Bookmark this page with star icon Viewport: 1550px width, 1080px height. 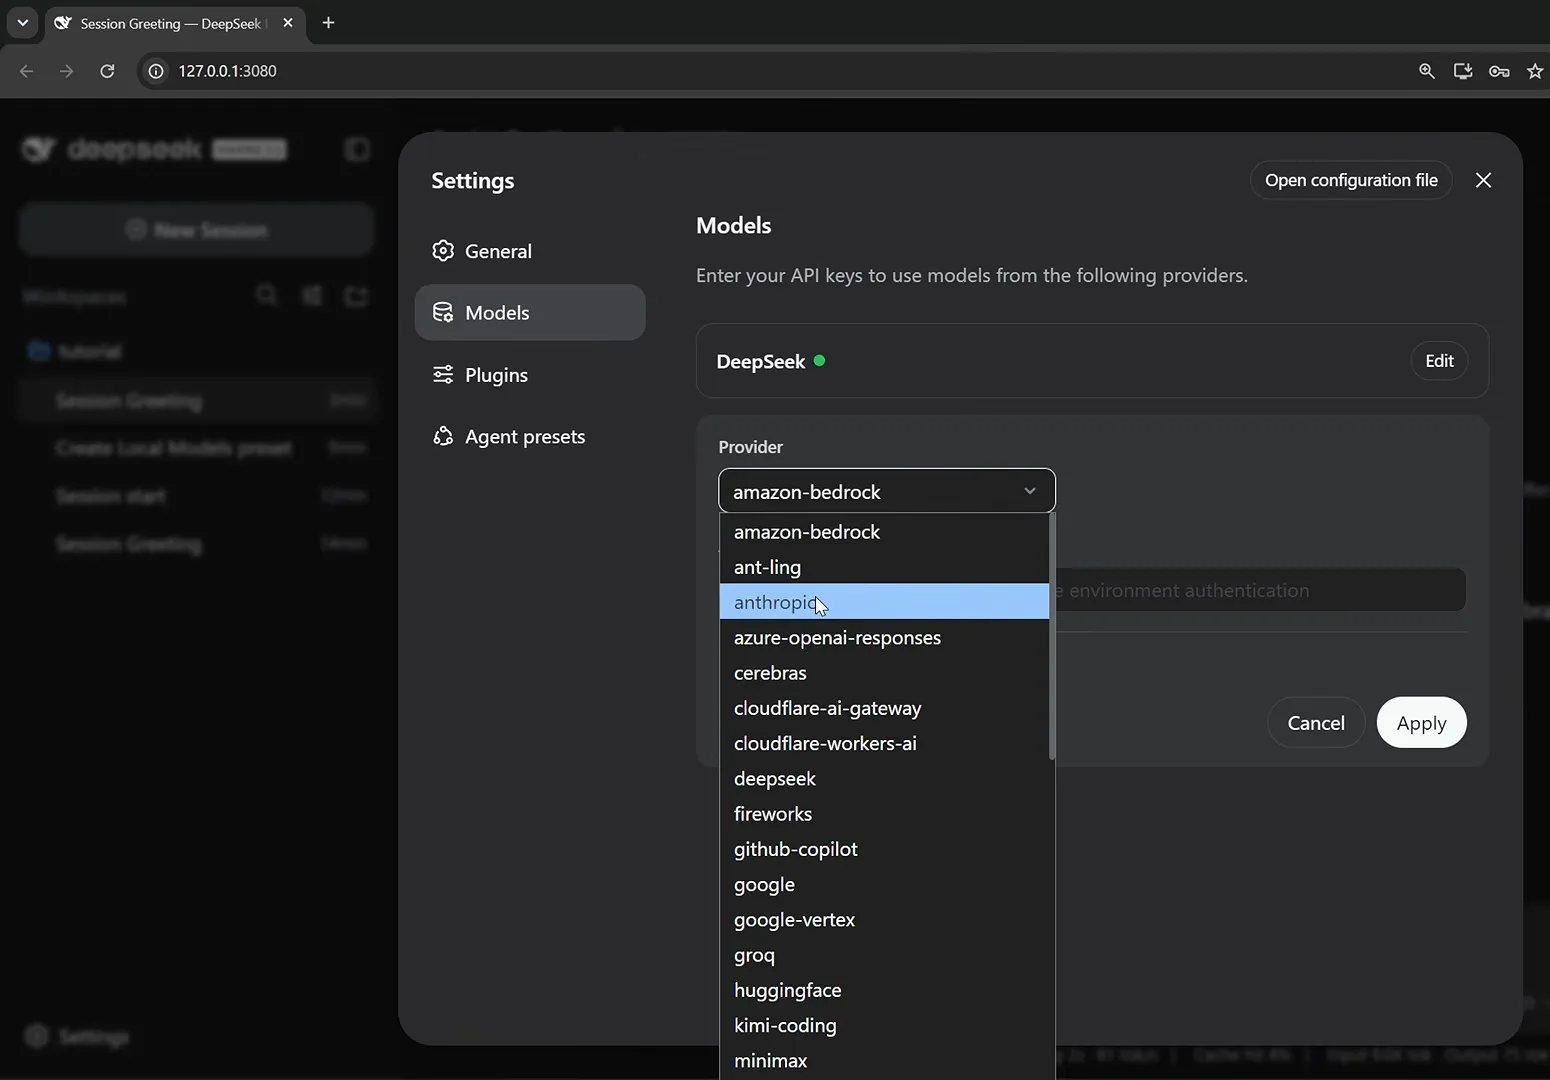1535,71
